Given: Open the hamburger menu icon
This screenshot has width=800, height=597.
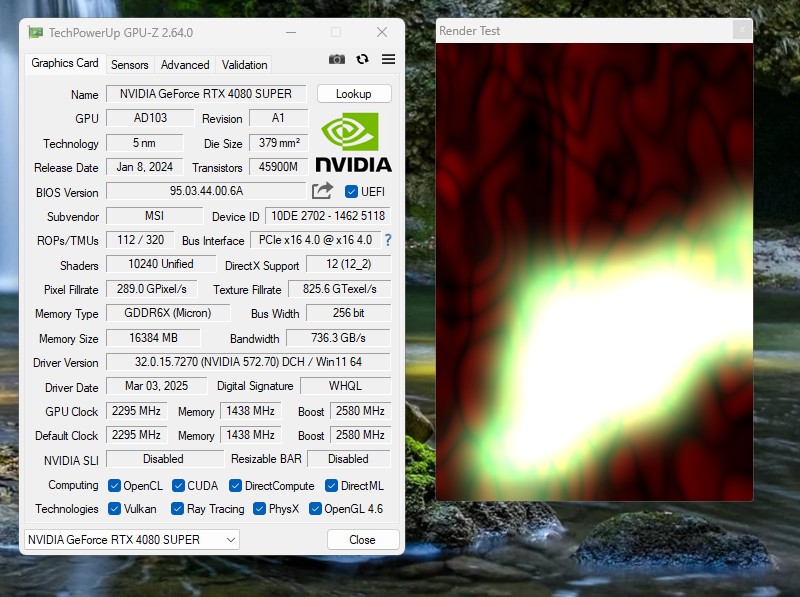Looking at the screenshot, I should point(388,59).
